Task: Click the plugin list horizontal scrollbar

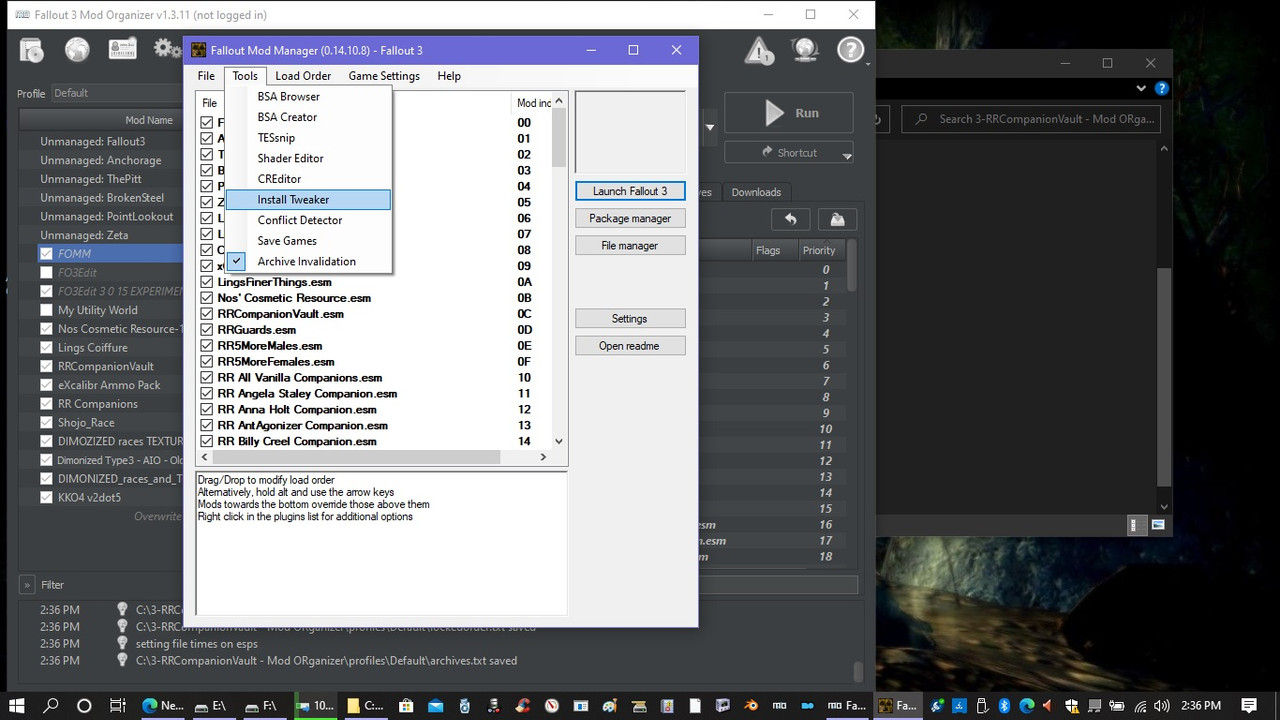Action: pyautogui.click(x=354, y=457)
